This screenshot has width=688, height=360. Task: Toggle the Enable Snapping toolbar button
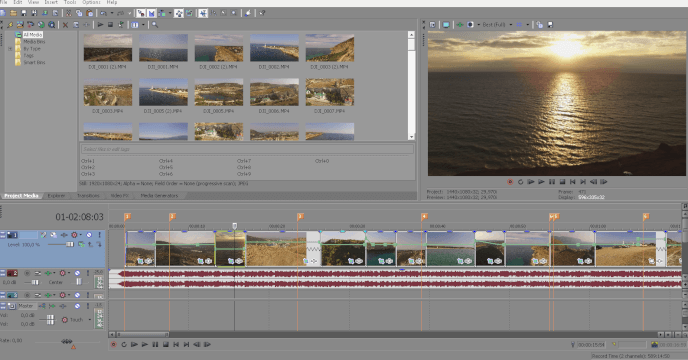(140, 13)
